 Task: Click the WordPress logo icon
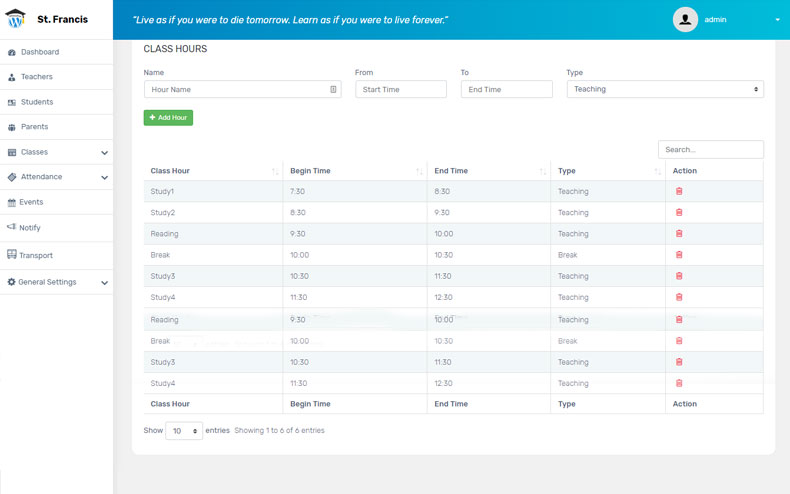[16, 19]
